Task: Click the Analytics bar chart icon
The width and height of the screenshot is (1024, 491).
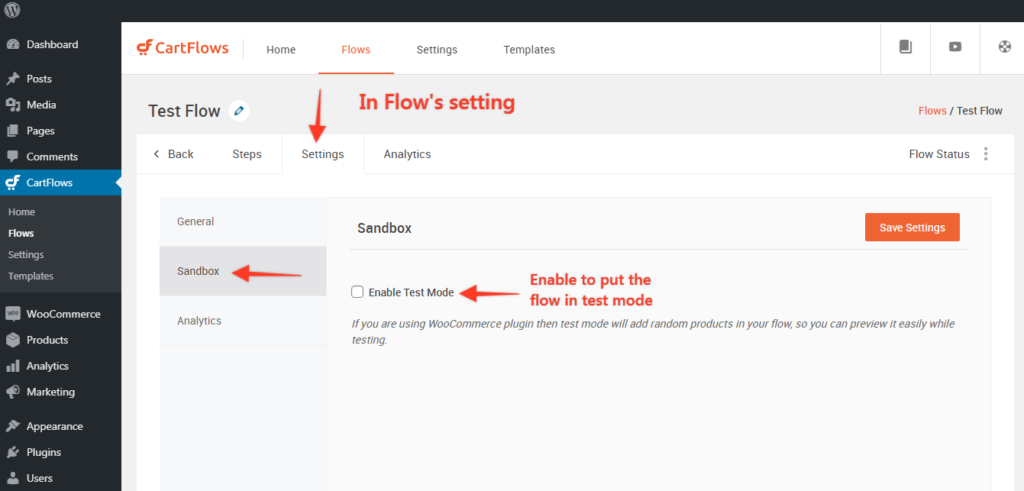Action: click(x=12, y=366)
